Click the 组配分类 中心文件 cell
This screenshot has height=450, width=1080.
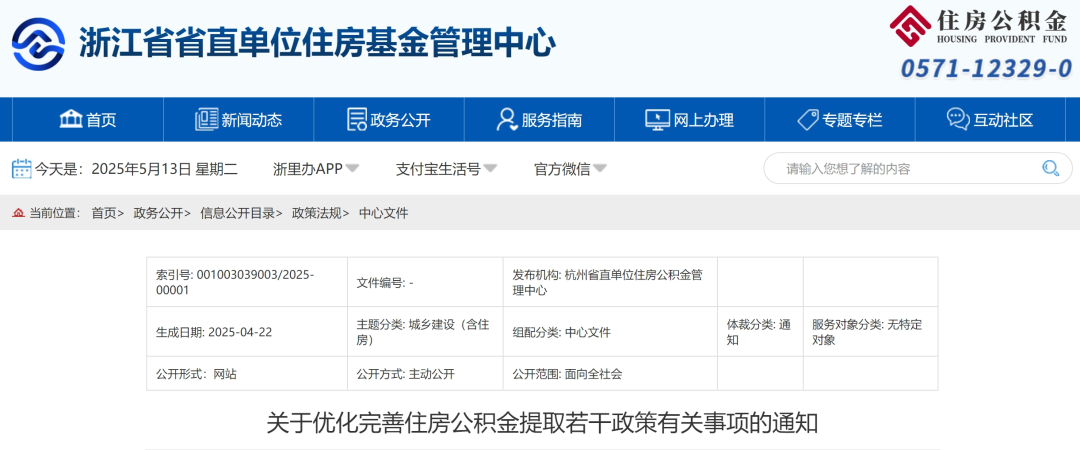[x=610, y=331]
